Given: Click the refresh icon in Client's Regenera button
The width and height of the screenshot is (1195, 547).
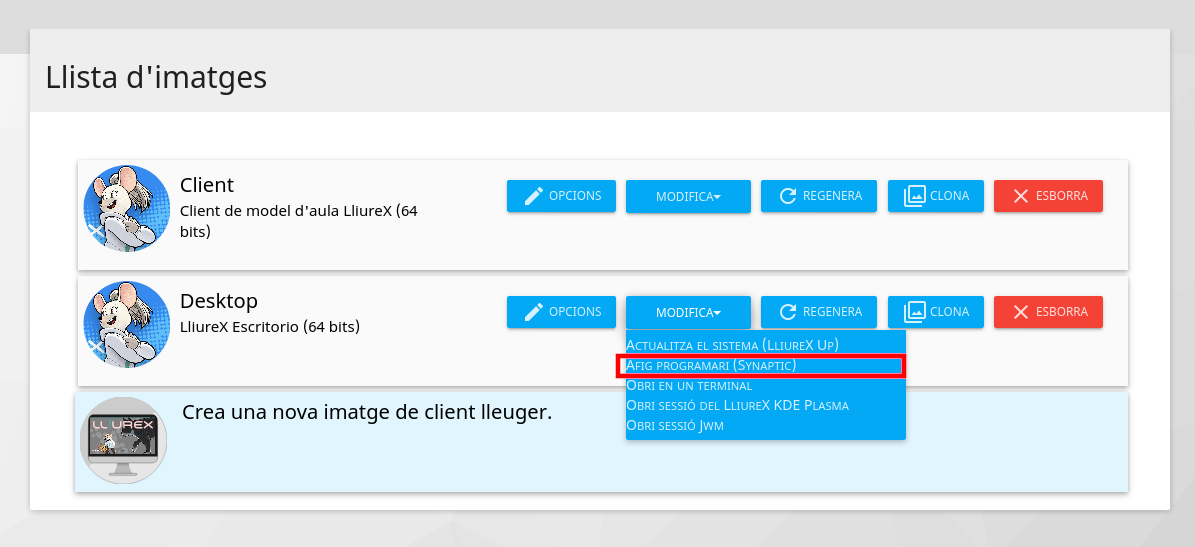Looking at the screenshot, I should click(788, 196).
